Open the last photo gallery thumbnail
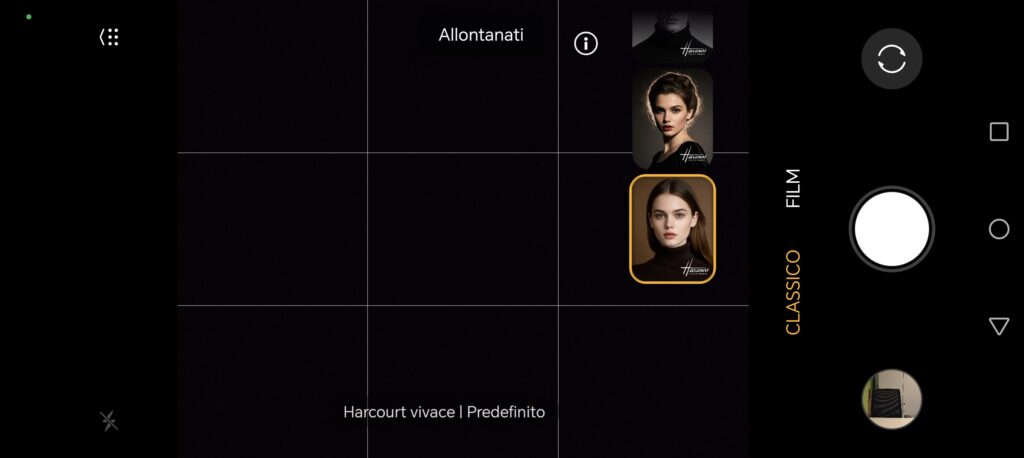Image resolution: width=1024 pixels, height=458 pixels. pyautogui.click(x=891, y=399)
